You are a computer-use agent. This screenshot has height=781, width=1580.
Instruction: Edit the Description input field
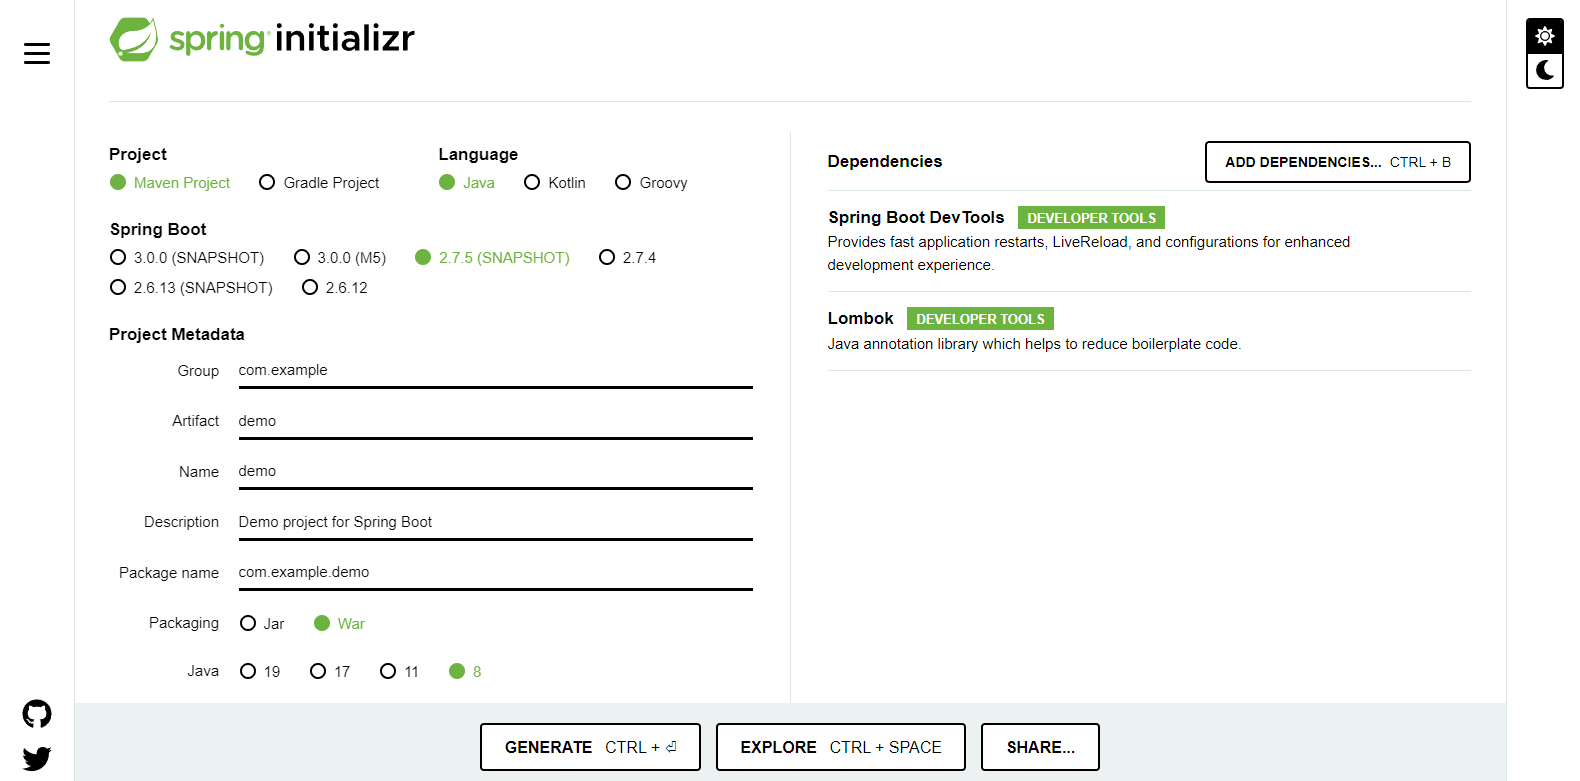click(495, 523)
